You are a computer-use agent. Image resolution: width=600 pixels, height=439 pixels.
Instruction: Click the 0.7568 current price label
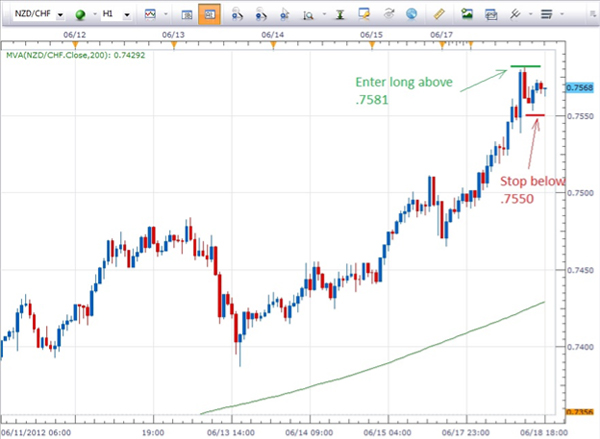pos(578,88)
